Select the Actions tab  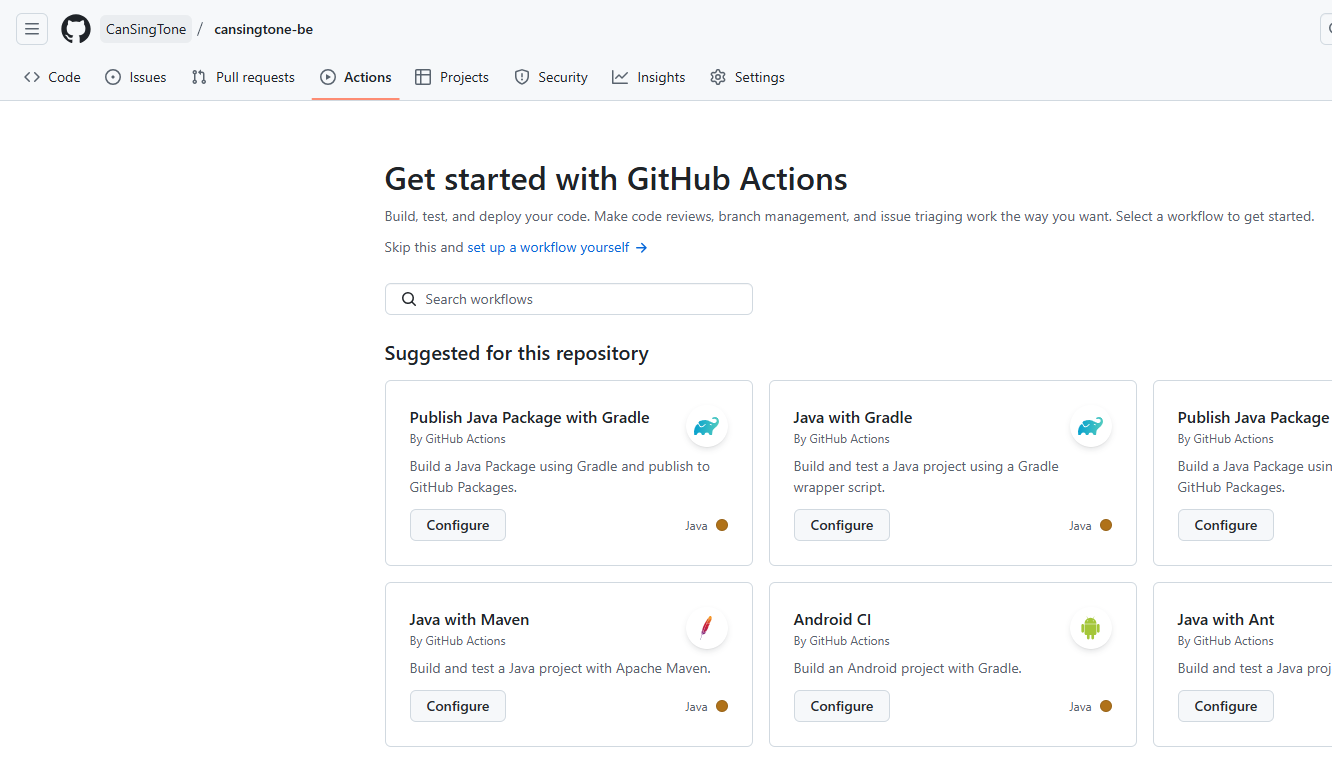pos(356,77)
